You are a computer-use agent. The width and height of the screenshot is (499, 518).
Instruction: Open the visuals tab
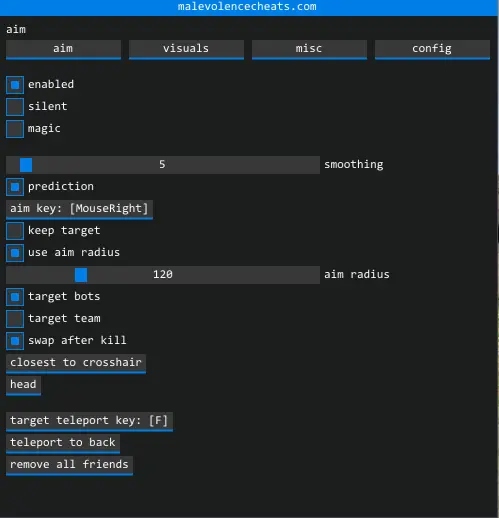(186, 49)
